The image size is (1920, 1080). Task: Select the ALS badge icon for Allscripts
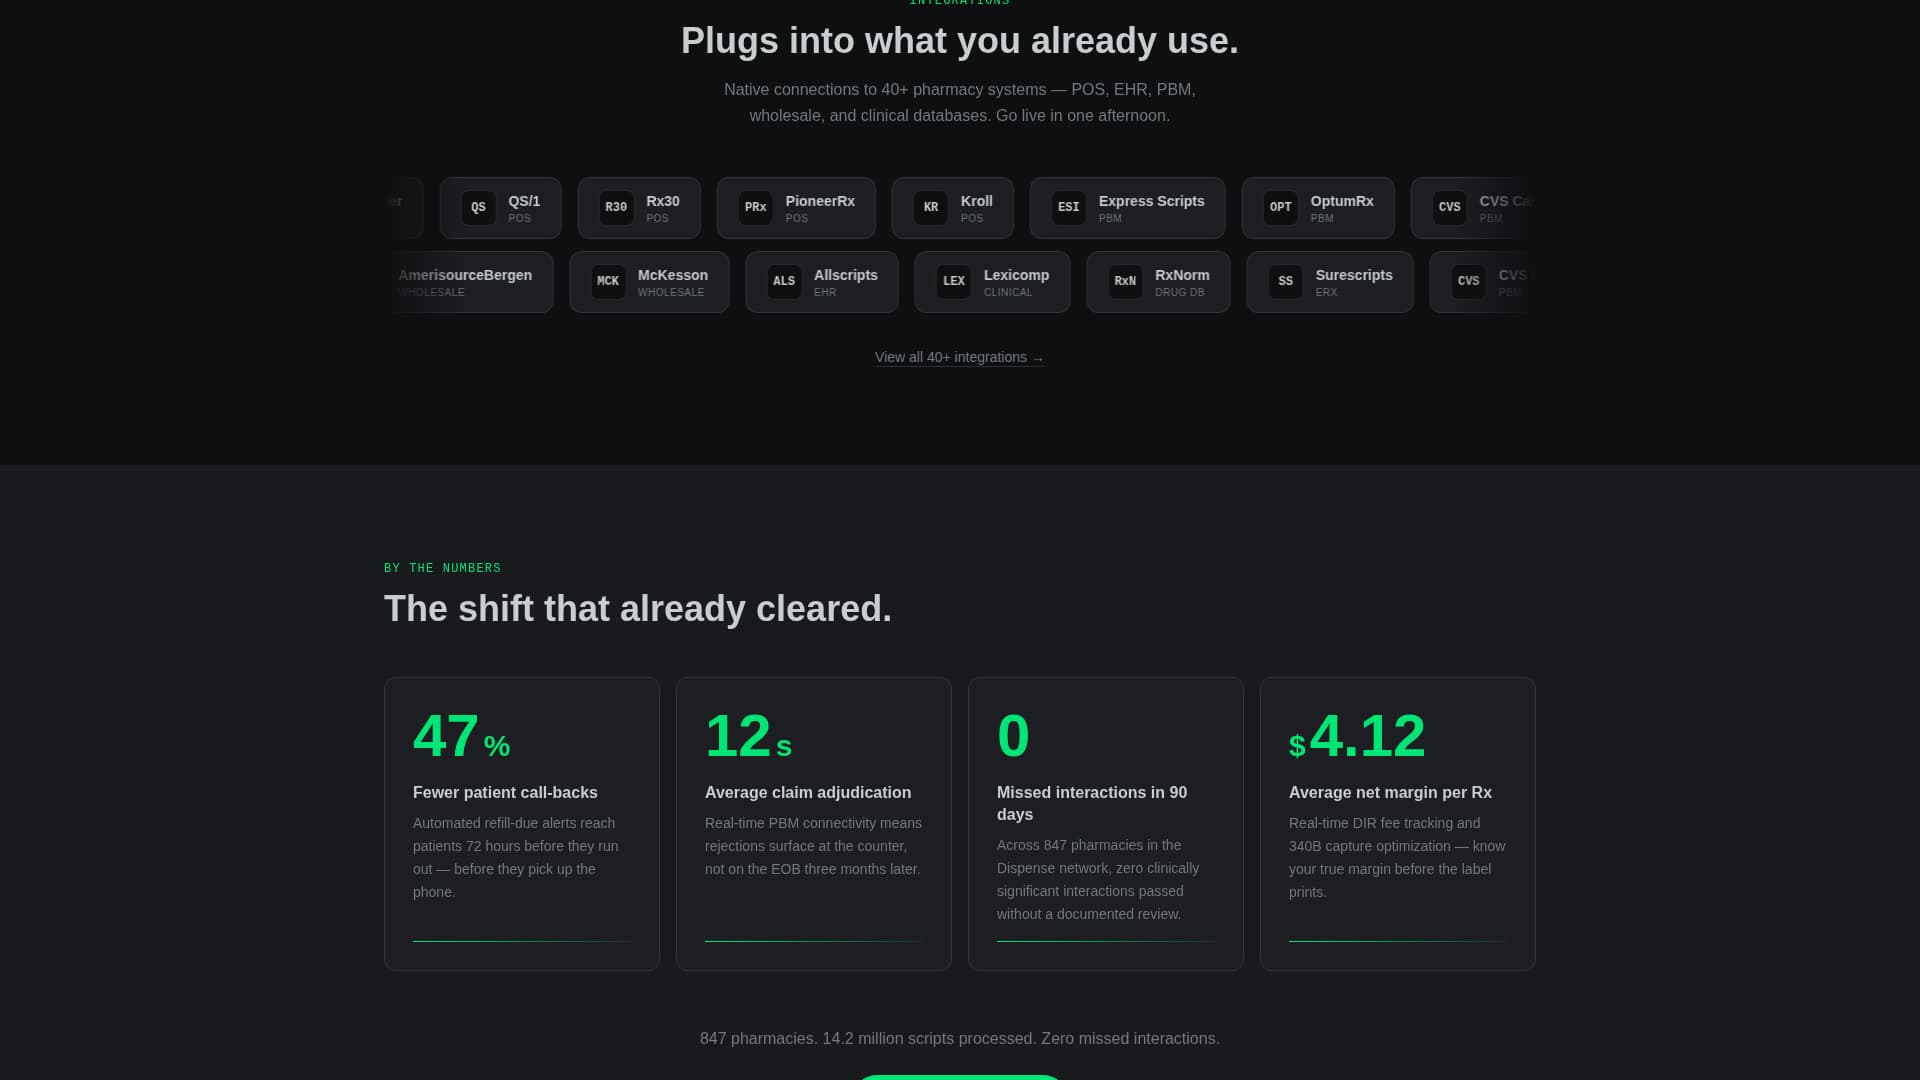[x=784, y=282]
